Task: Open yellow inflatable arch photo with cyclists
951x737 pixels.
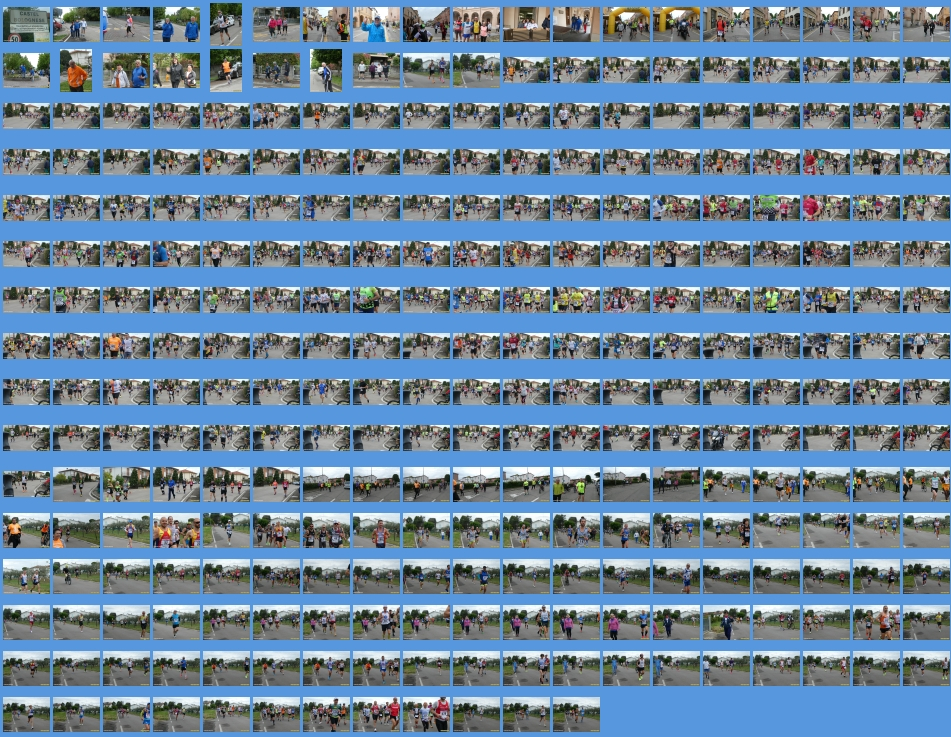Action: pyautogui.click(x=626, y=24)
